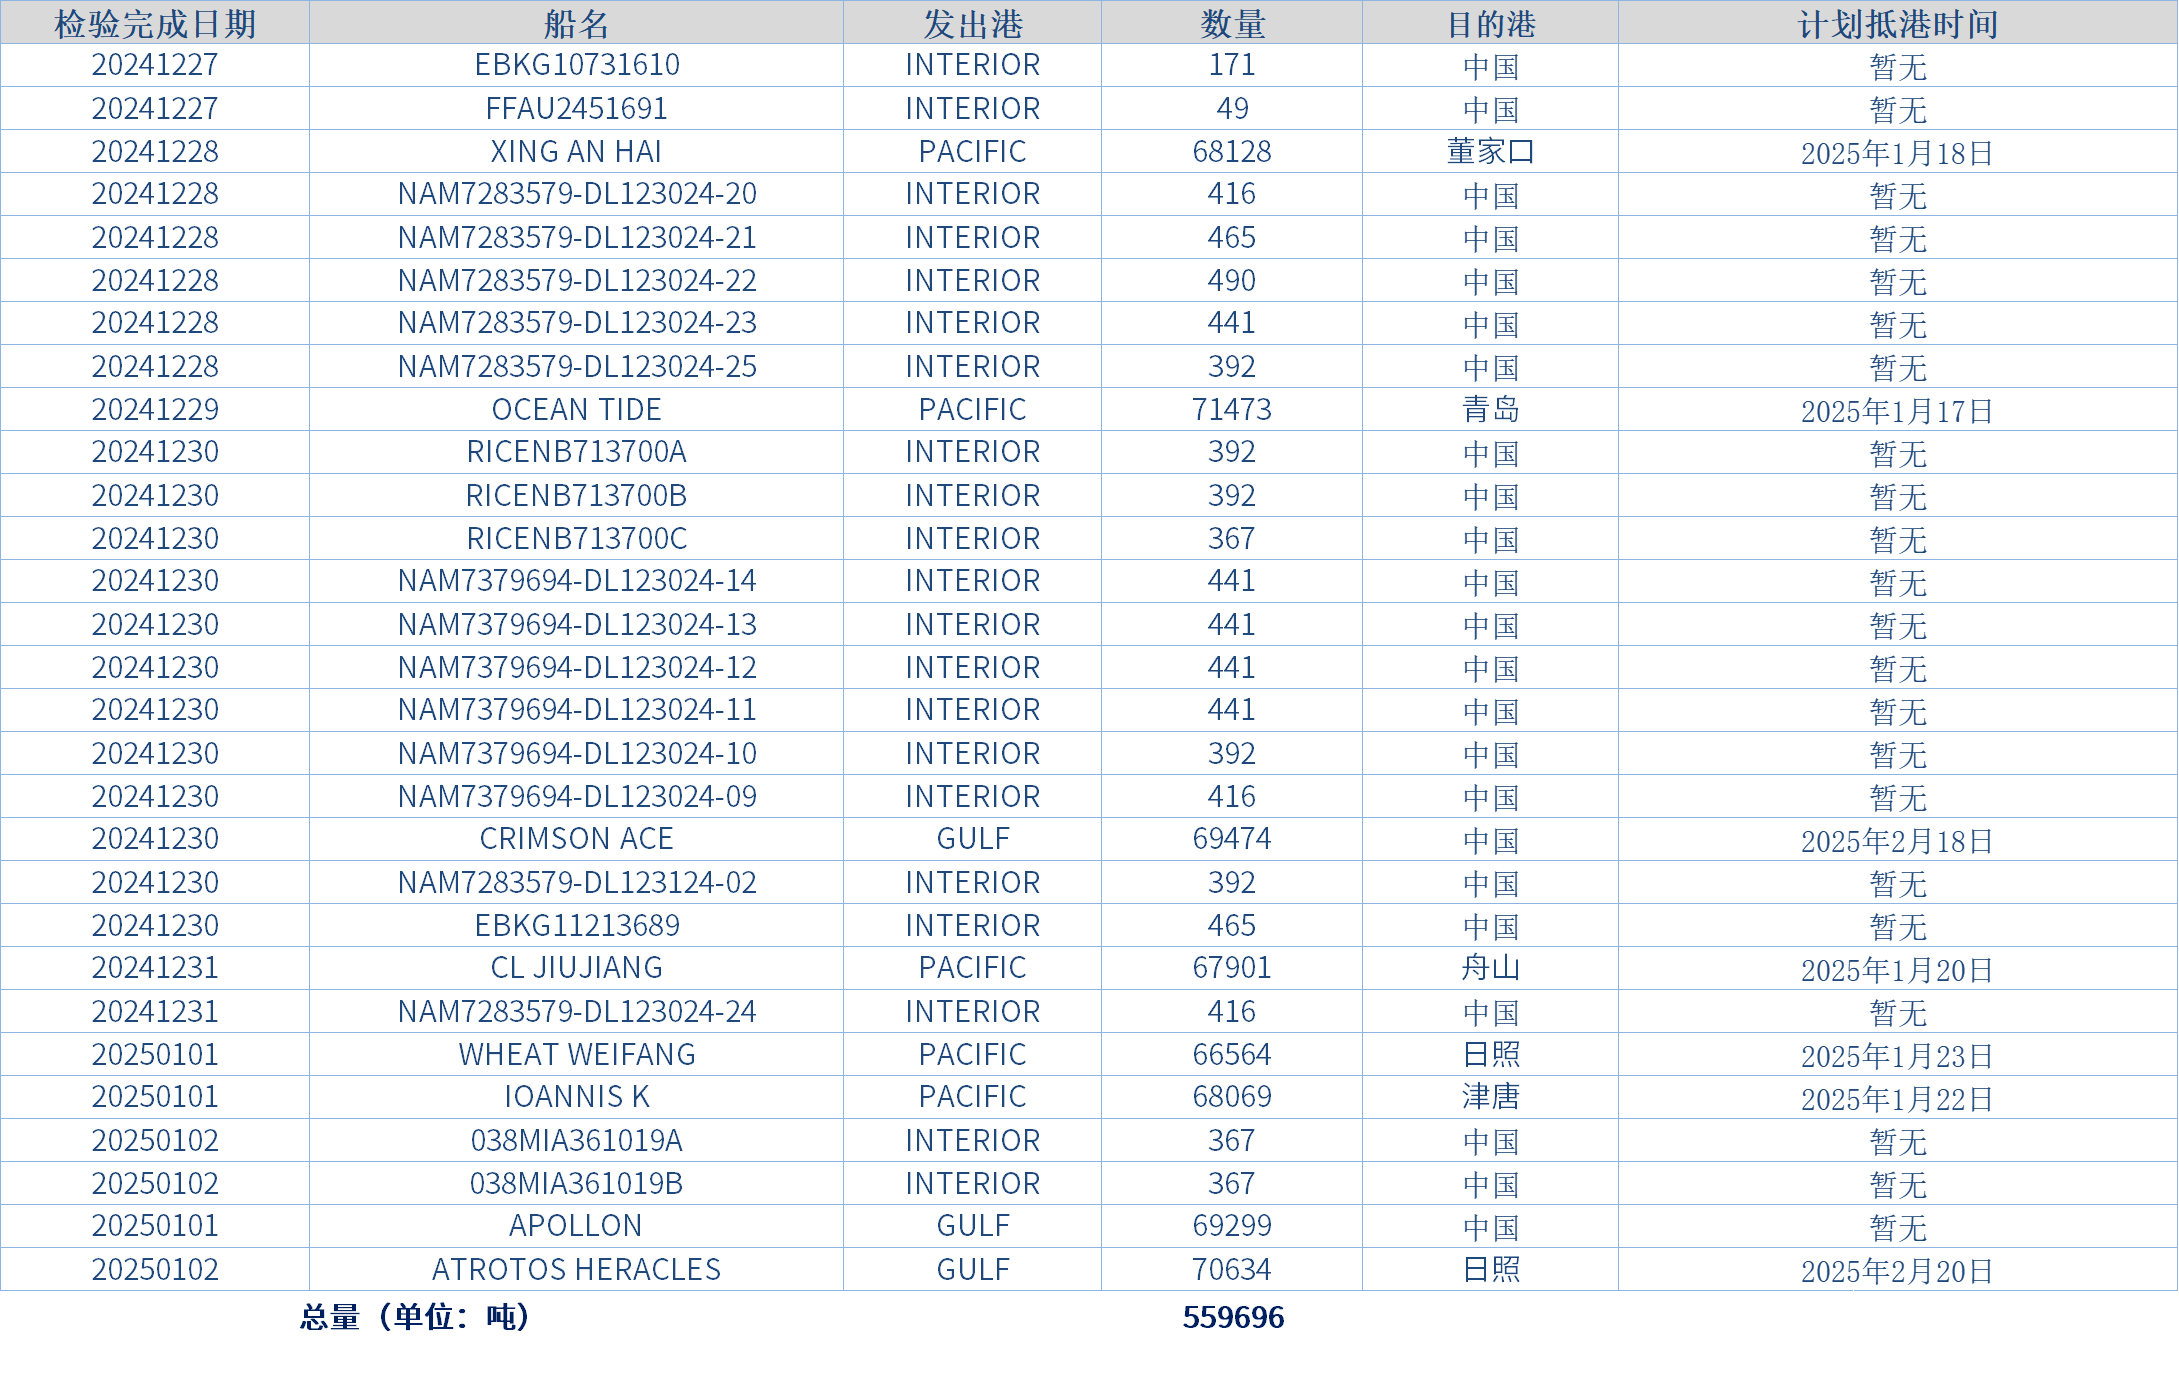The image size is (2179, 1388).
Task: Select the XING AN HAI ship cell
Action: [576, 151]
